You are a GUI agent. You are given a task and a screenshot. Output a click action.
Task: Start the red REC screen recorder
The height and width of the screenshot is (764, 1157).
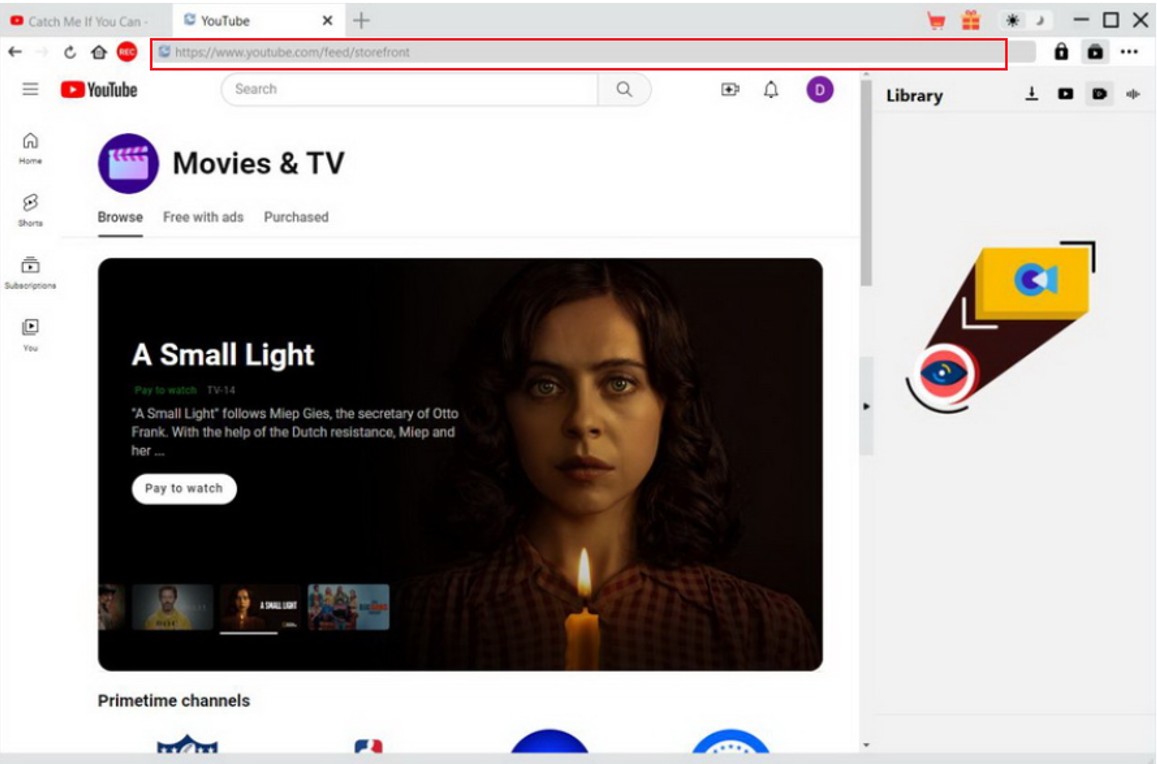[x=127, y=52]
